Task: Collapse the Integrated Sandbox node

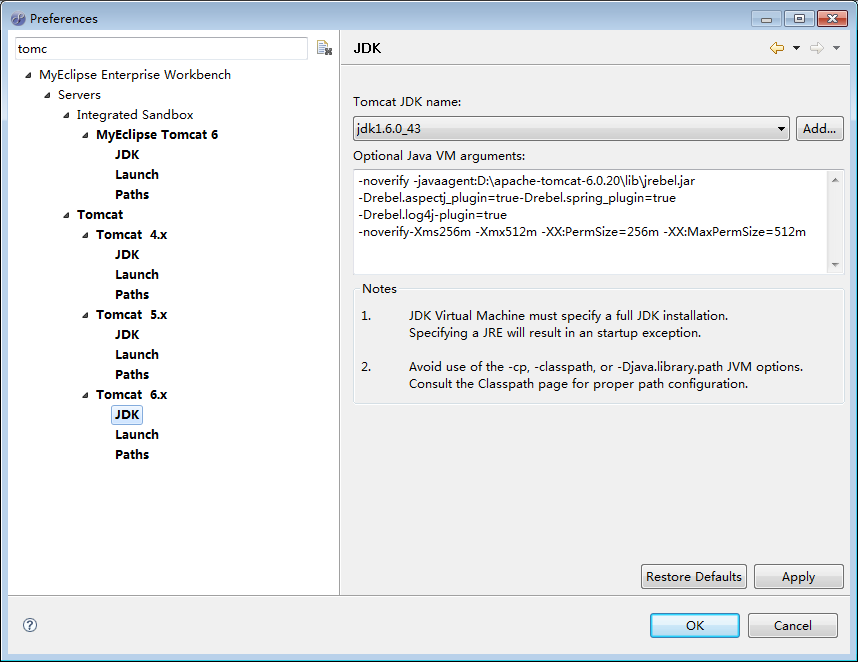Action: click(x=66, y=115)
